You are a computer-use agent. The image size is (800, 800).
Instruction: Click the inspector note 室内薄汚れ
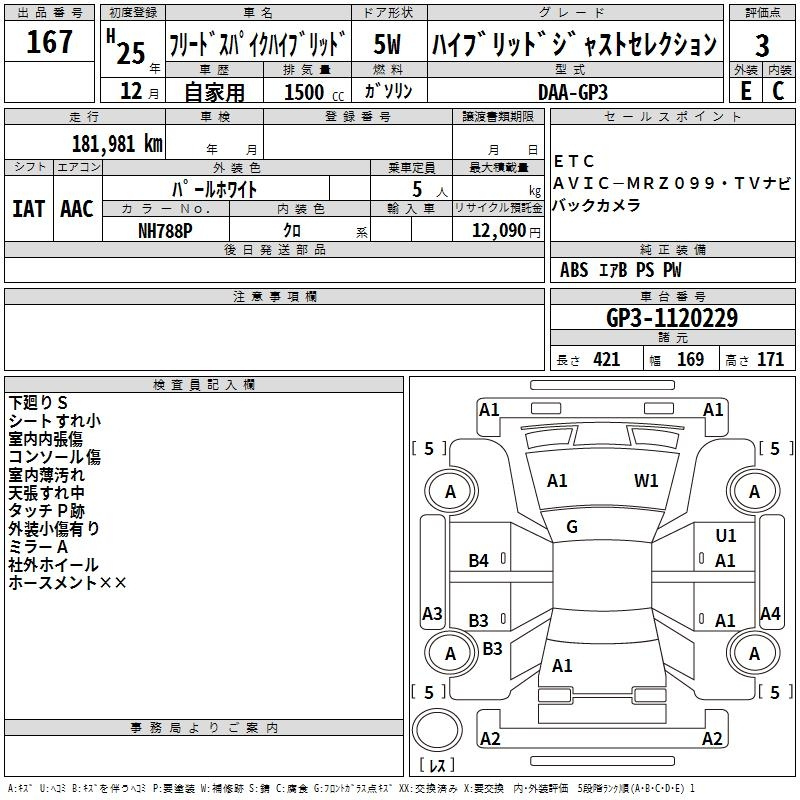point(46,474)
